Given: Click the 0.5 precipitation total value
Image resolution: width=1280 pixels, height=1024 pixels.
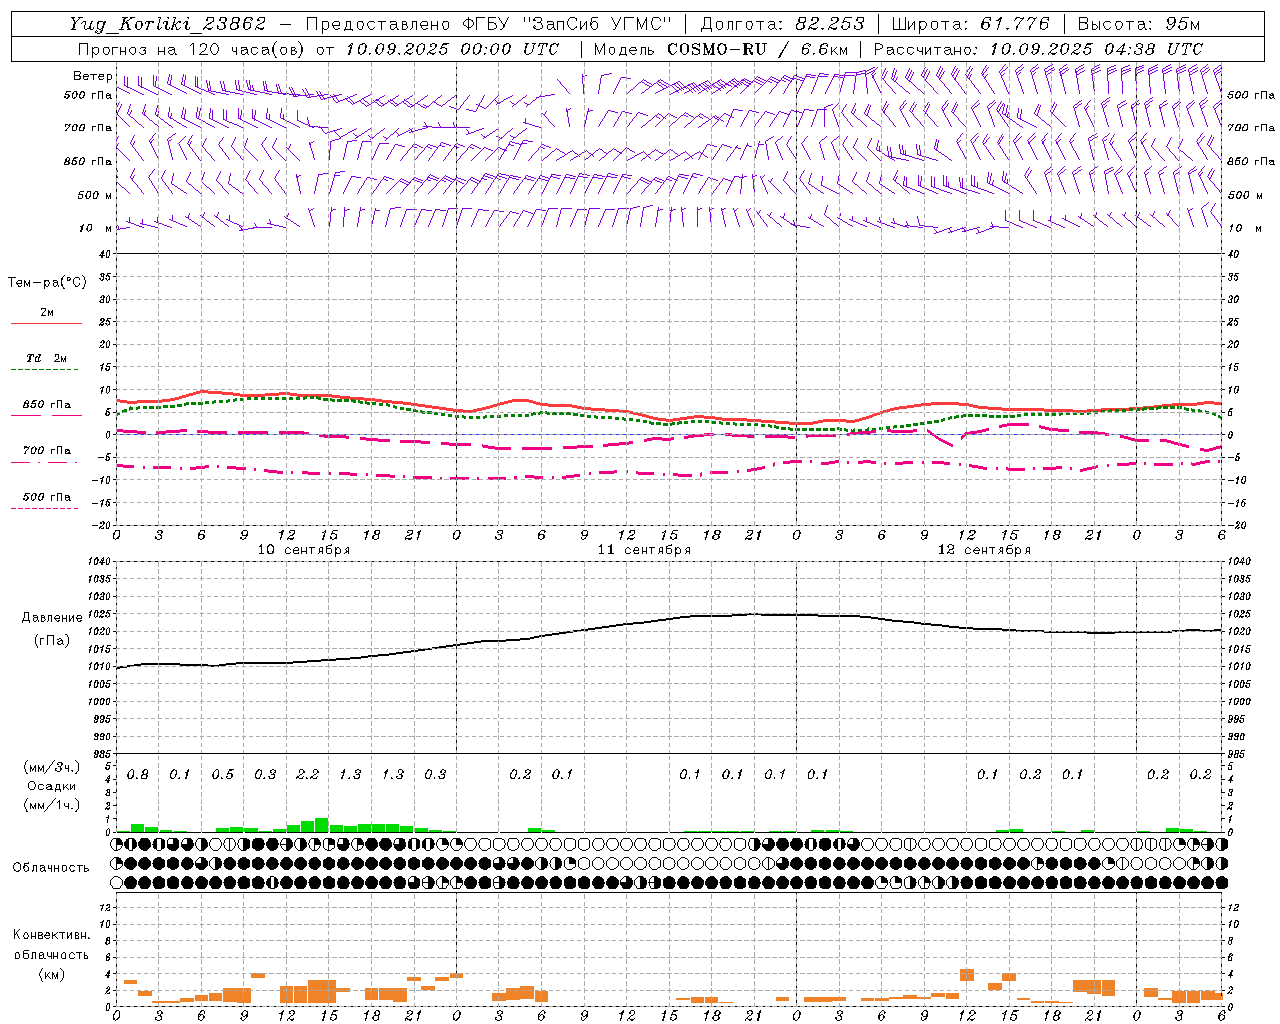Looking at the screenshot, I should click(223, 775).
